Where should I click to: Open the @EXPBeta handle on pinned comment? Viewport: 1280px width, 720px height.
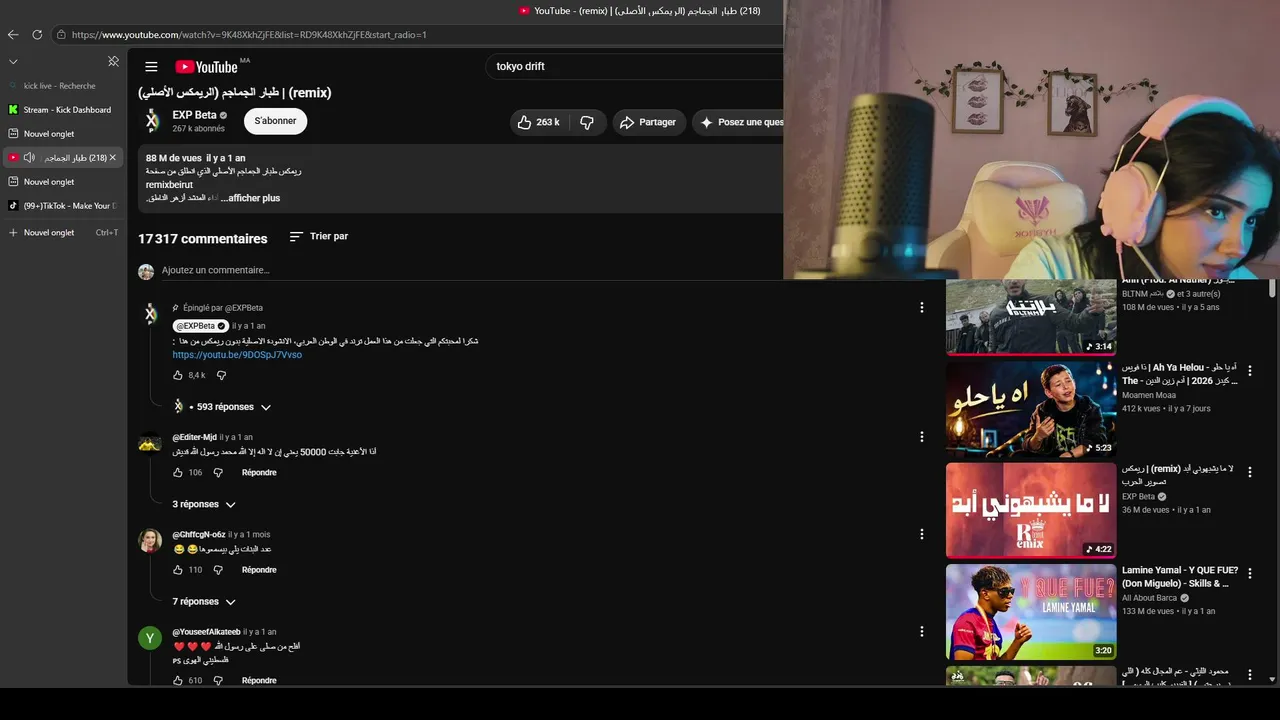pyautogui.click(x=199, y=326)
